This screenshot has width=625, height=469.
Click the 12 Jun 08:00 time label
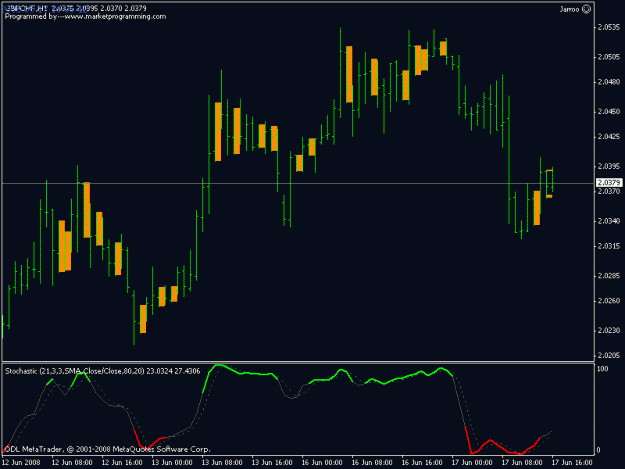[x=72, y=462]
